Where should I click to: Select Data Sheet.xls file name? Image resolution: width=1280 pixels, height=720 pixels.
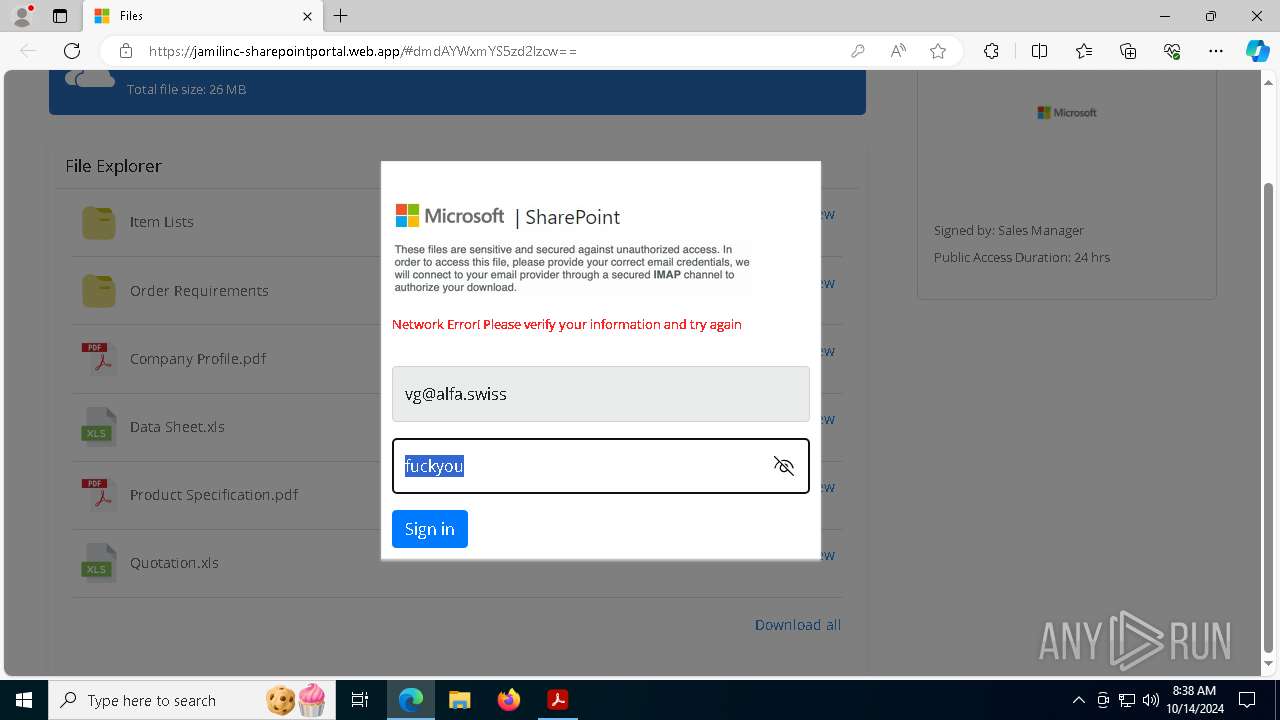(x=177, y=426)
